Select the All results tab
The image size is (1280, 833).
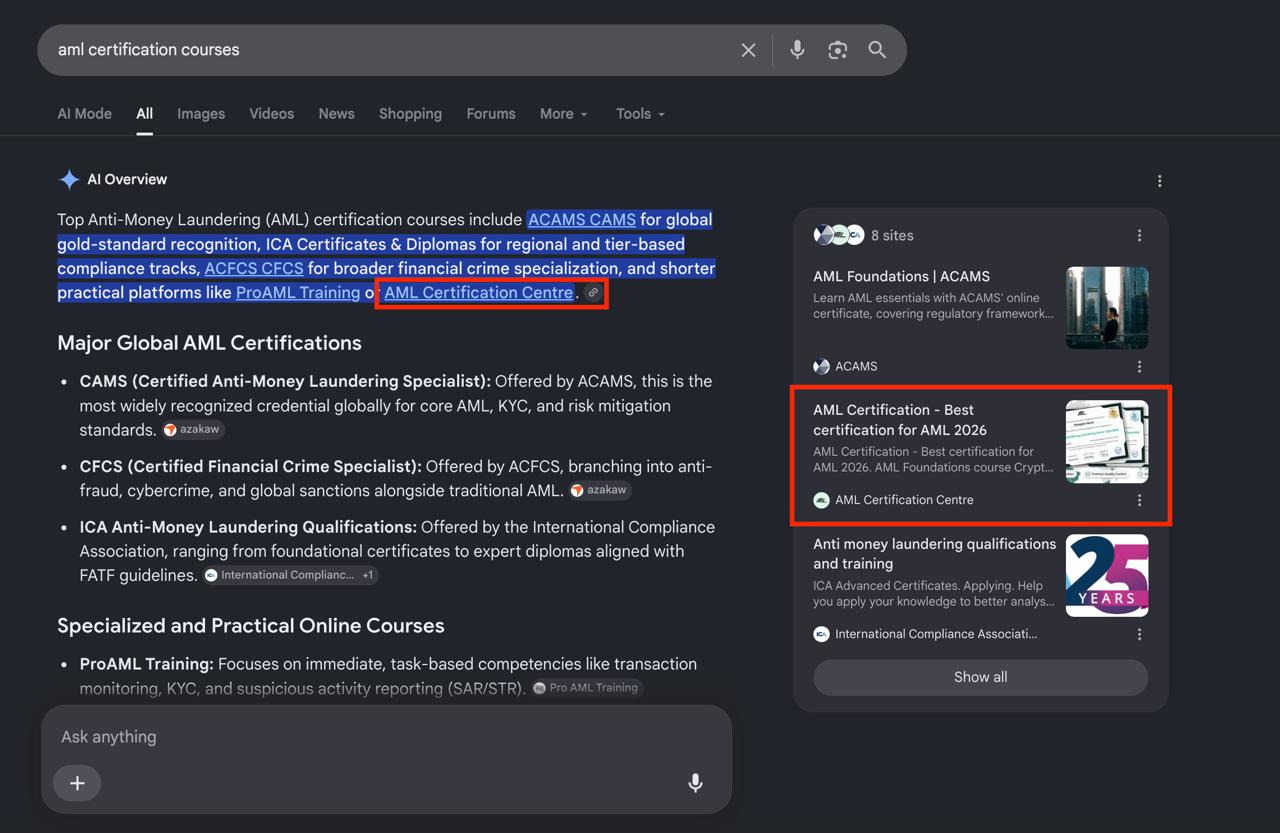pos(145,114)
